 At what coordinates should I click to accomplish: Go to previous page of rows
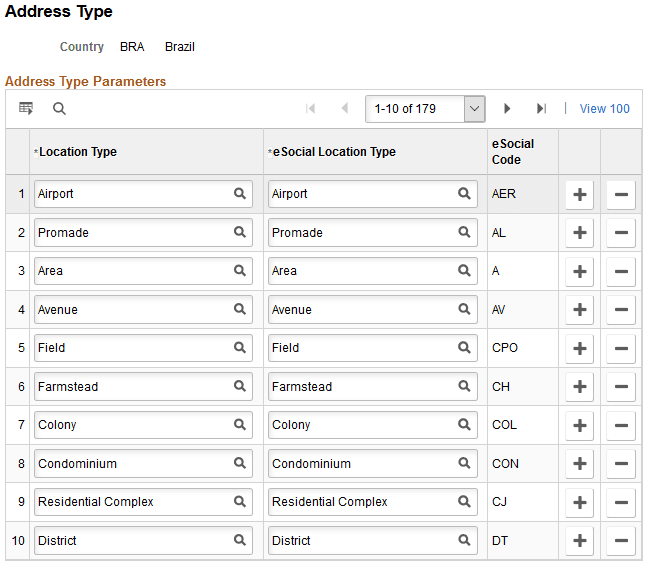(x=344, y=109)
